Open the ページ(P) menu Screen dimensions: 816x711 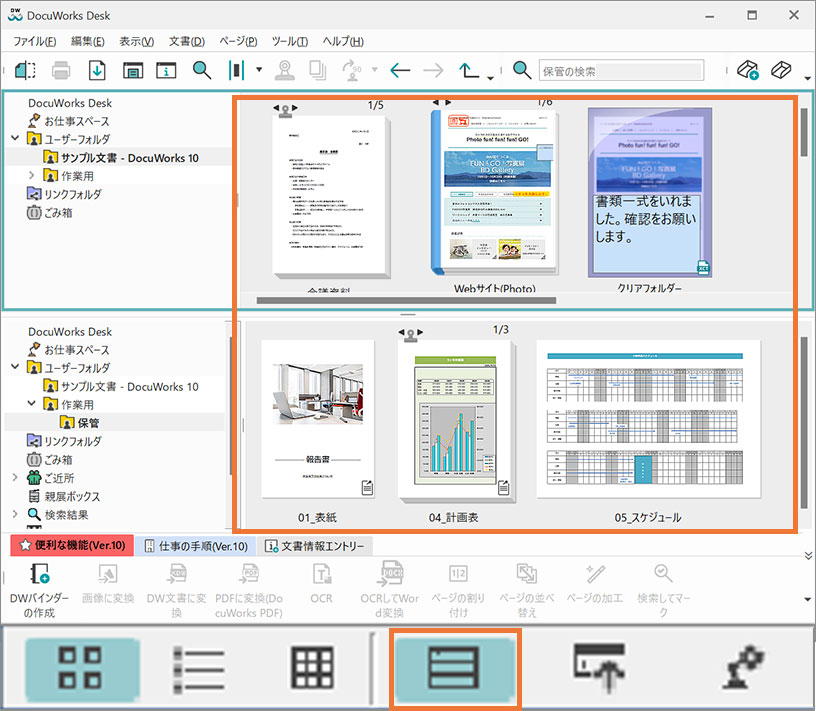point(238,41)
